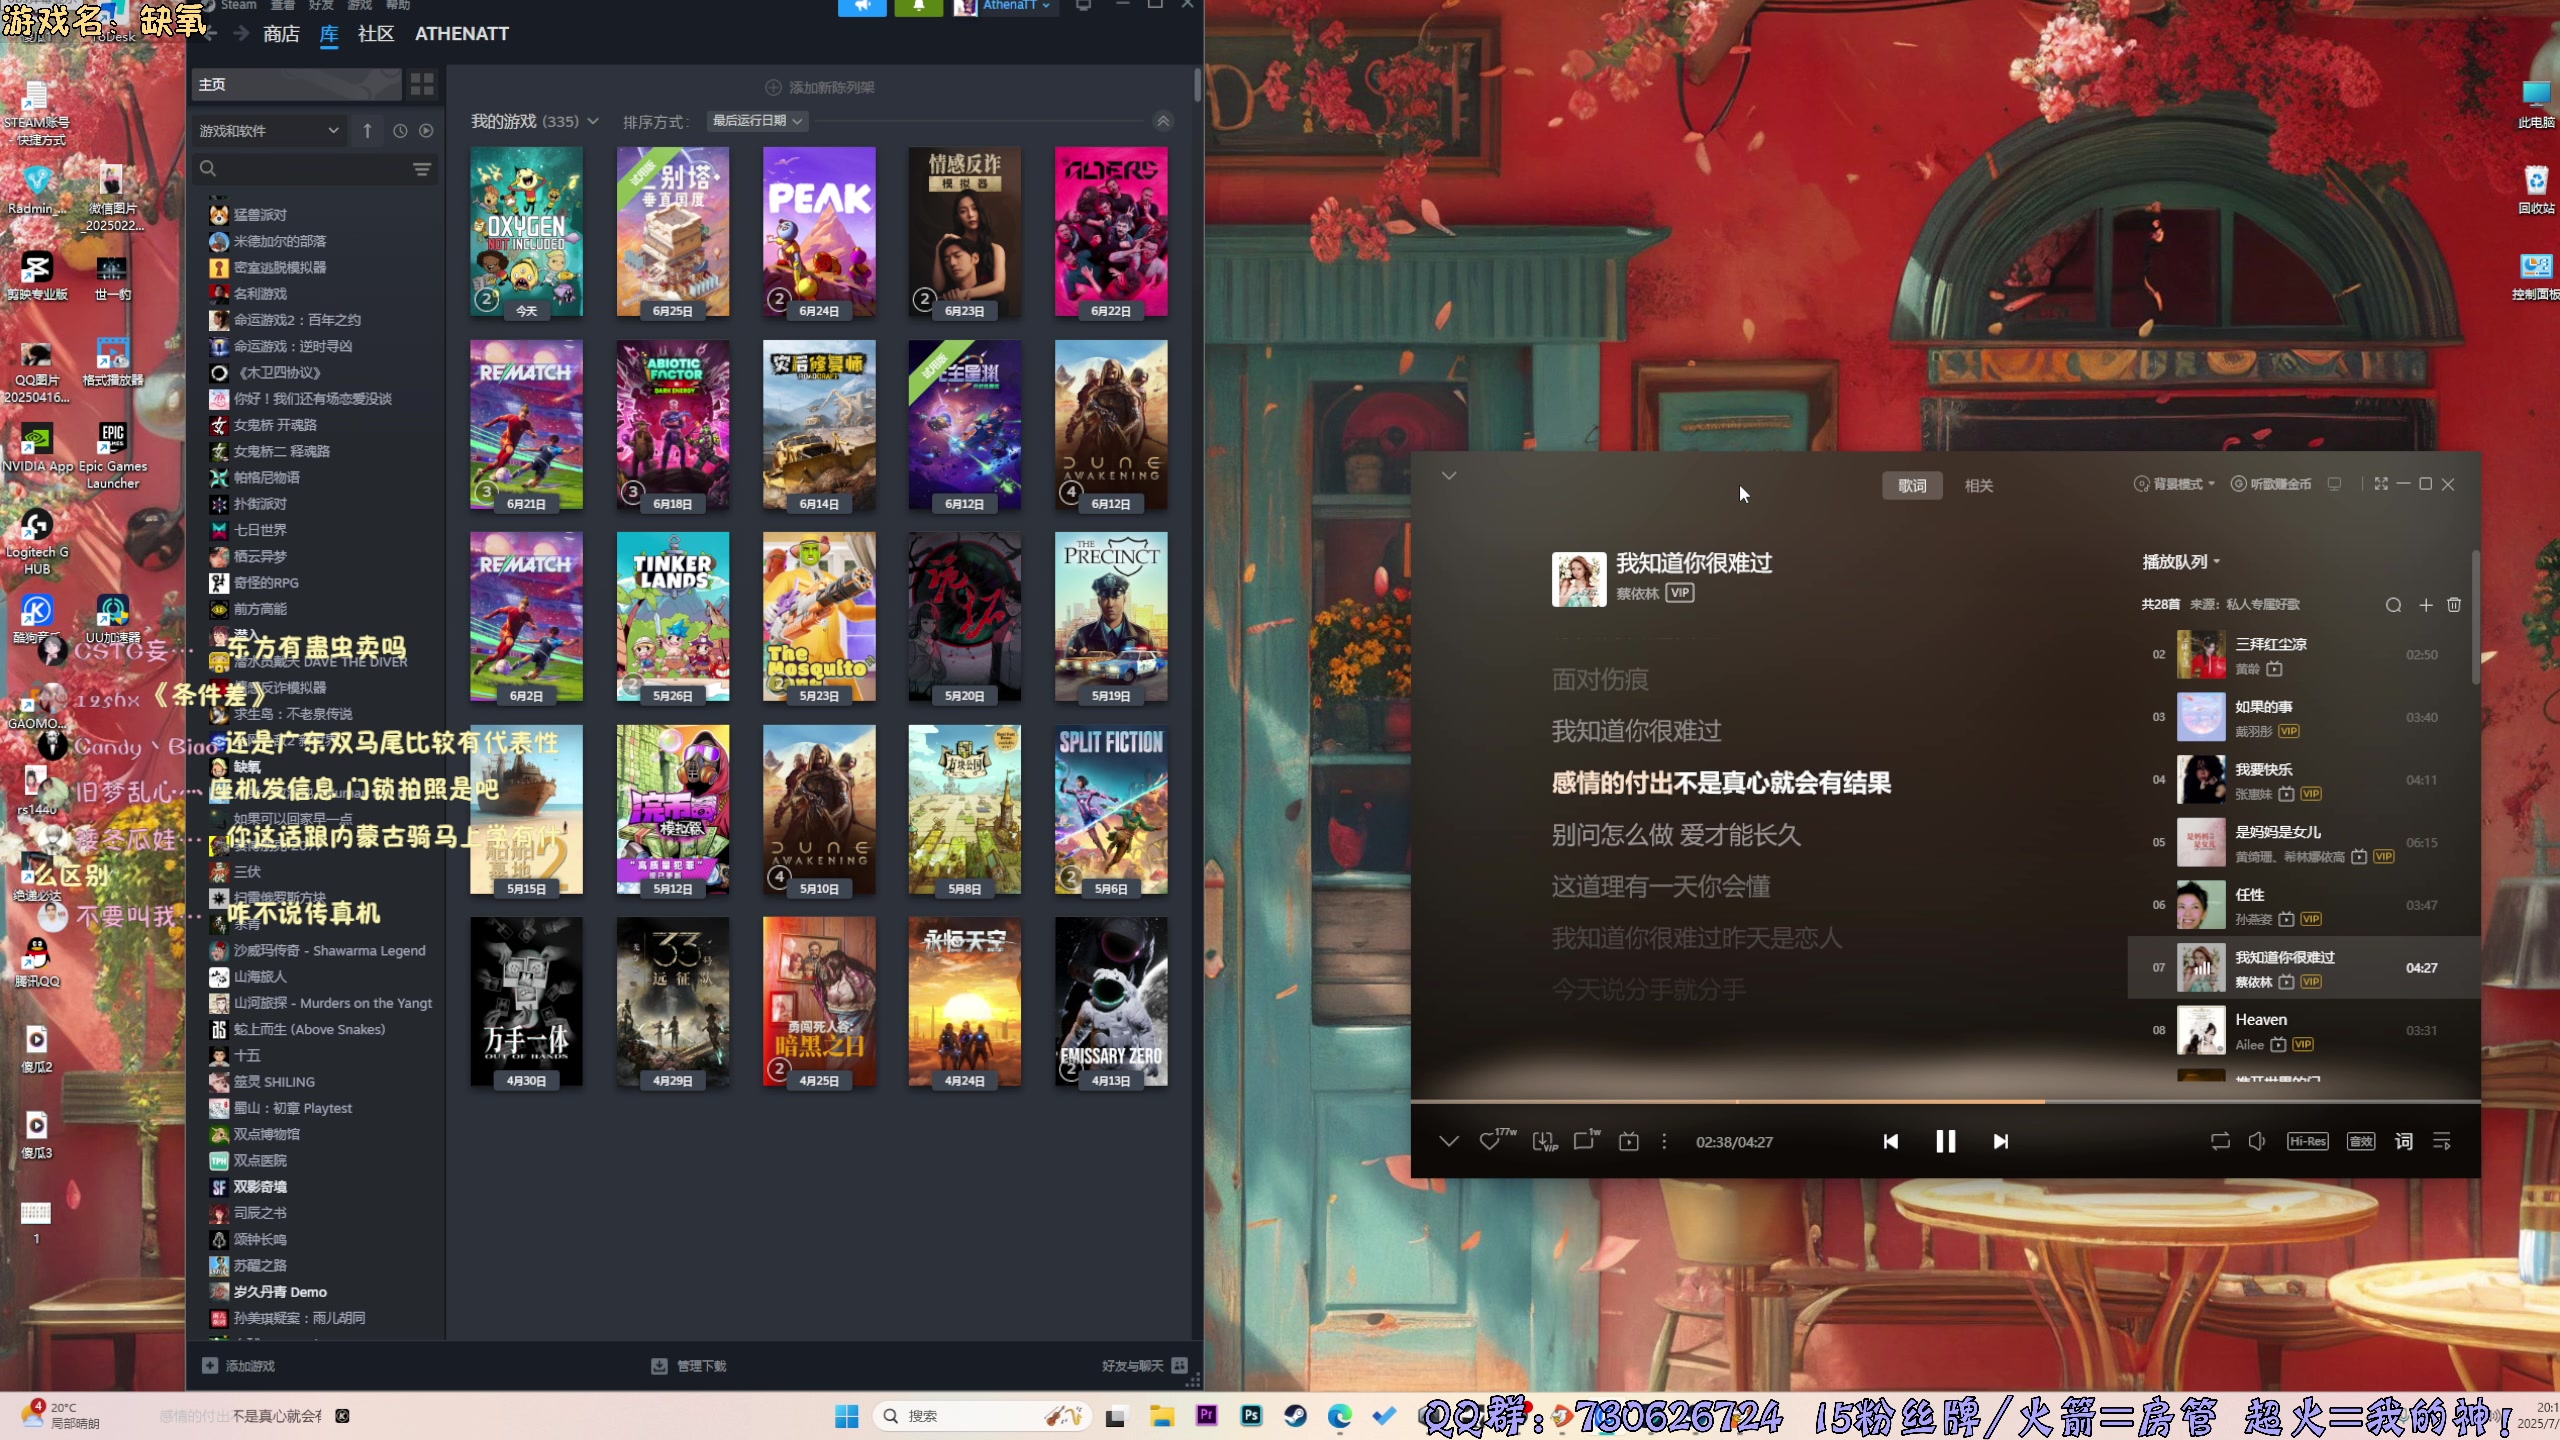Collapse shelf with double-chevron up icon
Viewport: 2560px width, 1440px height.
pos(1163,121)
